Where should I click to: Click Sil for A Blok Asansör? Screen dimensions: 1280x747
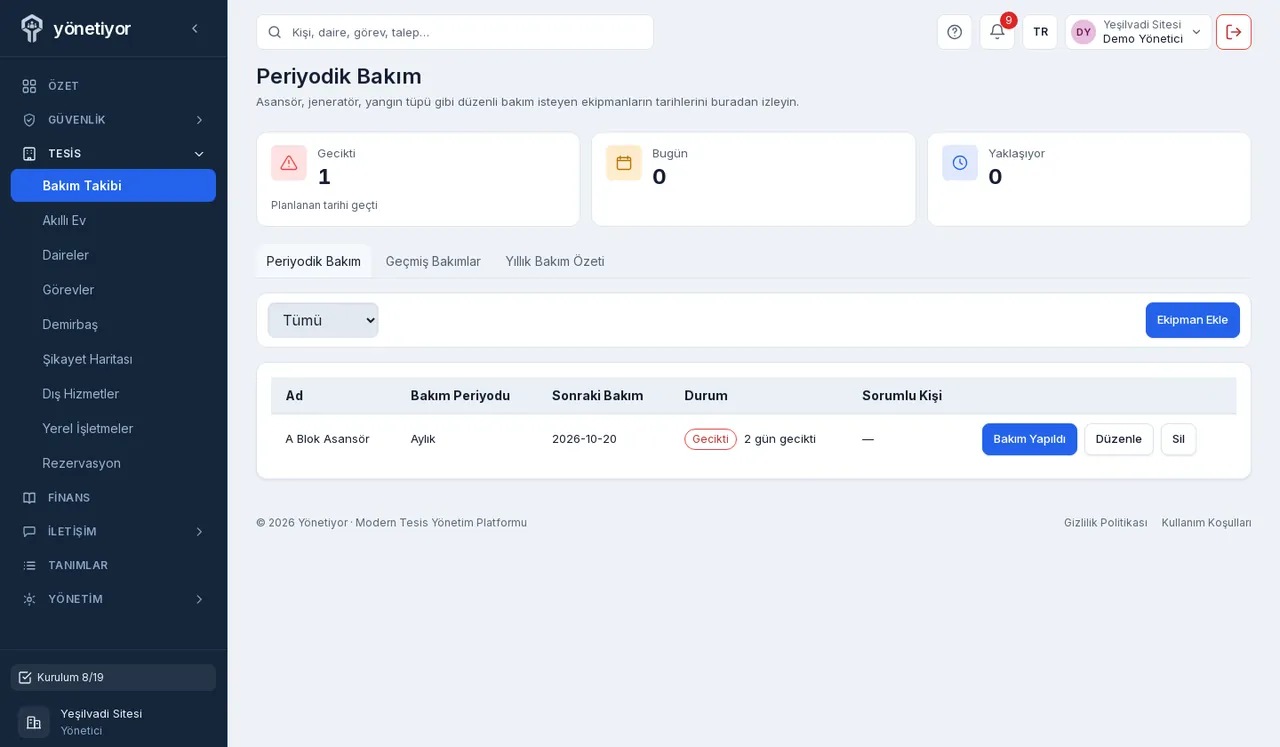[x=1178, y=439]
